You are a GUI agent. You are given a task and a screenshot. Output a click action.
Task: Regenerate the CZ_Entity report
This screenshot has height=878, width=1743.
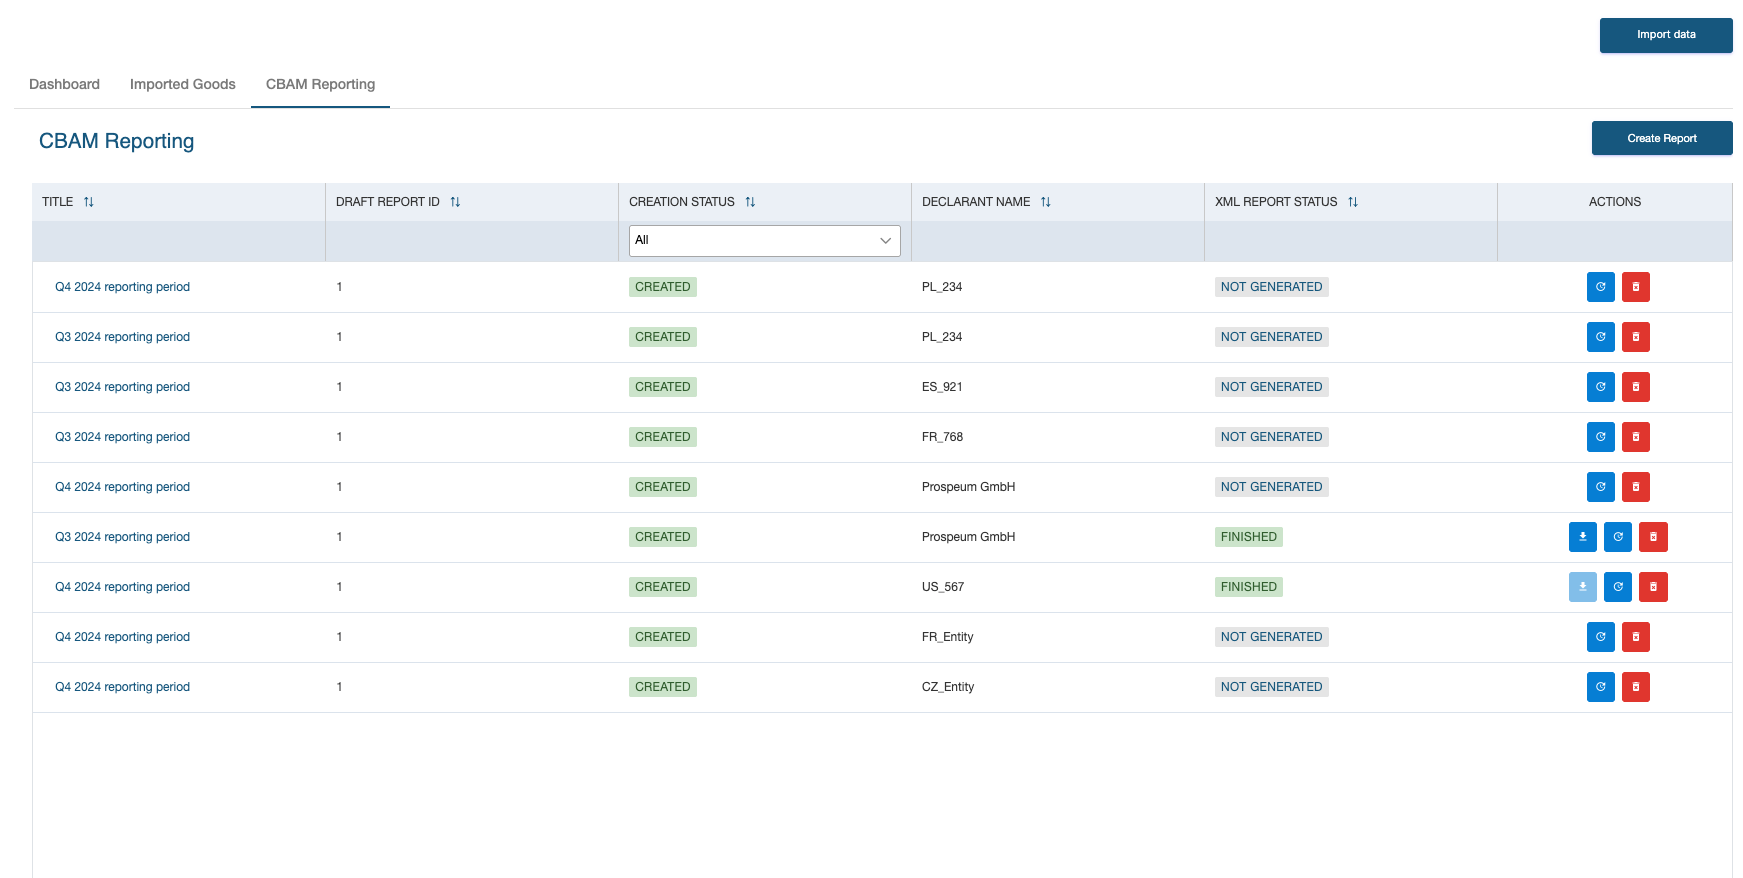click(1600, 687)
